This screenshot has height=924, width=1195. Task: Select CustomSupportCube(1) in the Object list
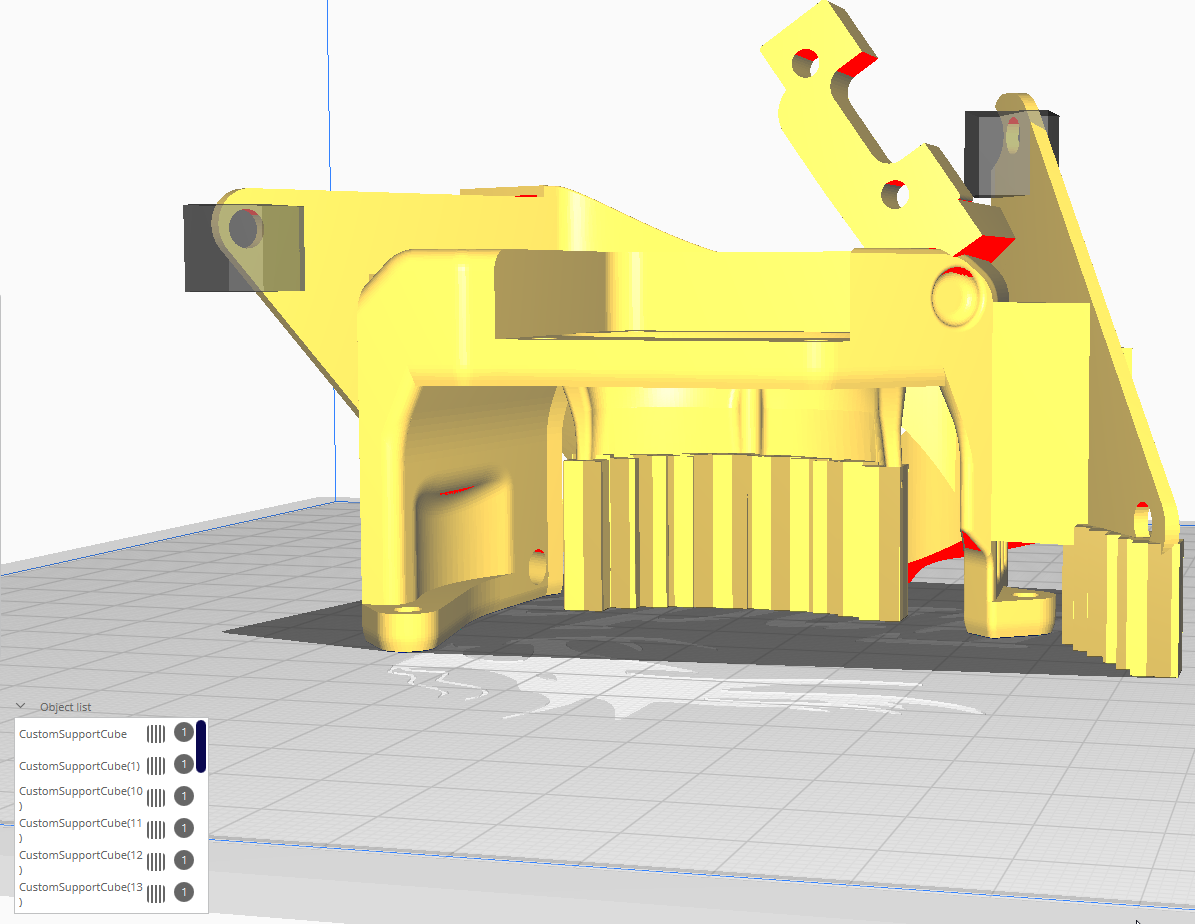click(x=78, y=765)
